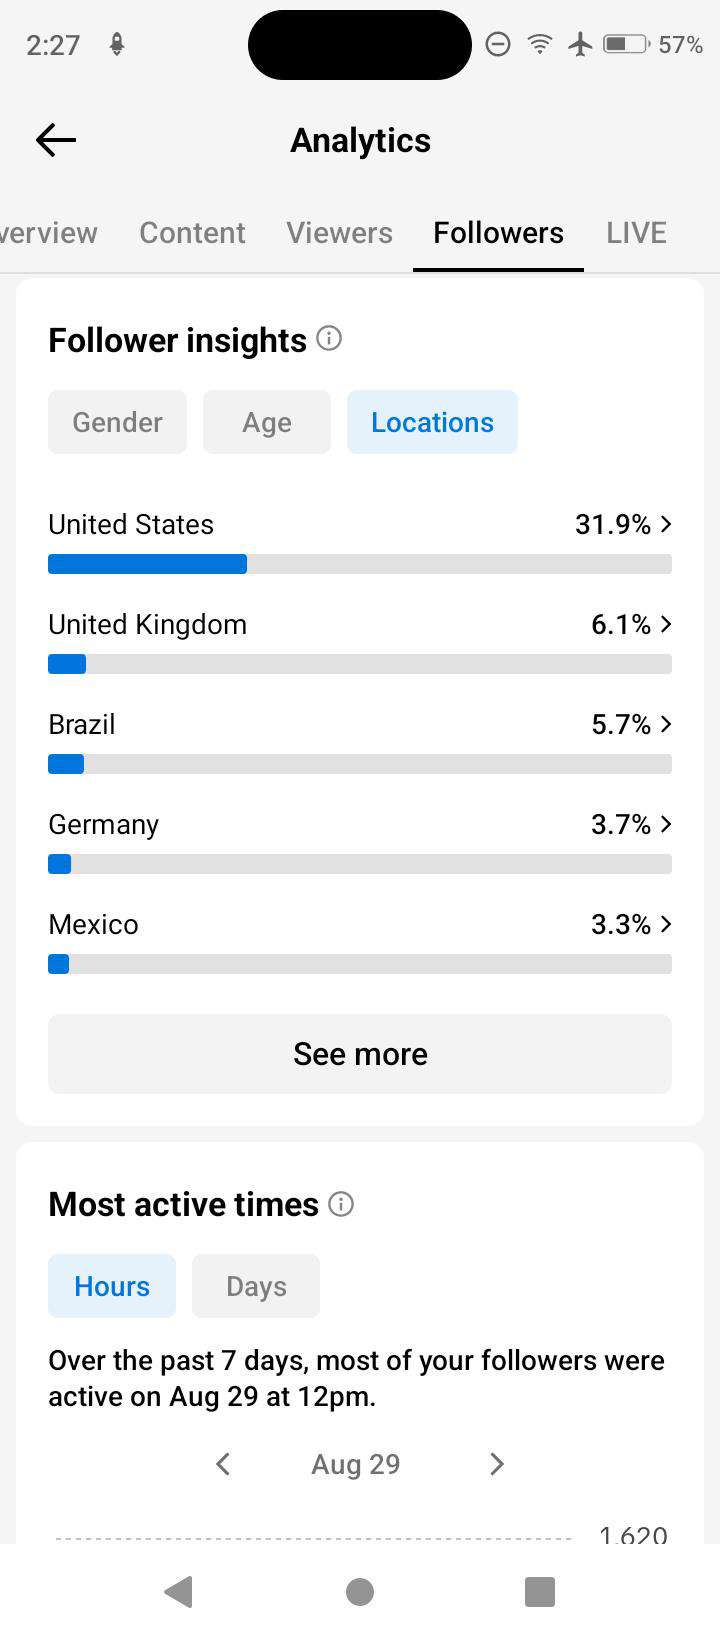720x1640 pixels.
Task: Open Follower insights info icon
Action: (329, 339)
